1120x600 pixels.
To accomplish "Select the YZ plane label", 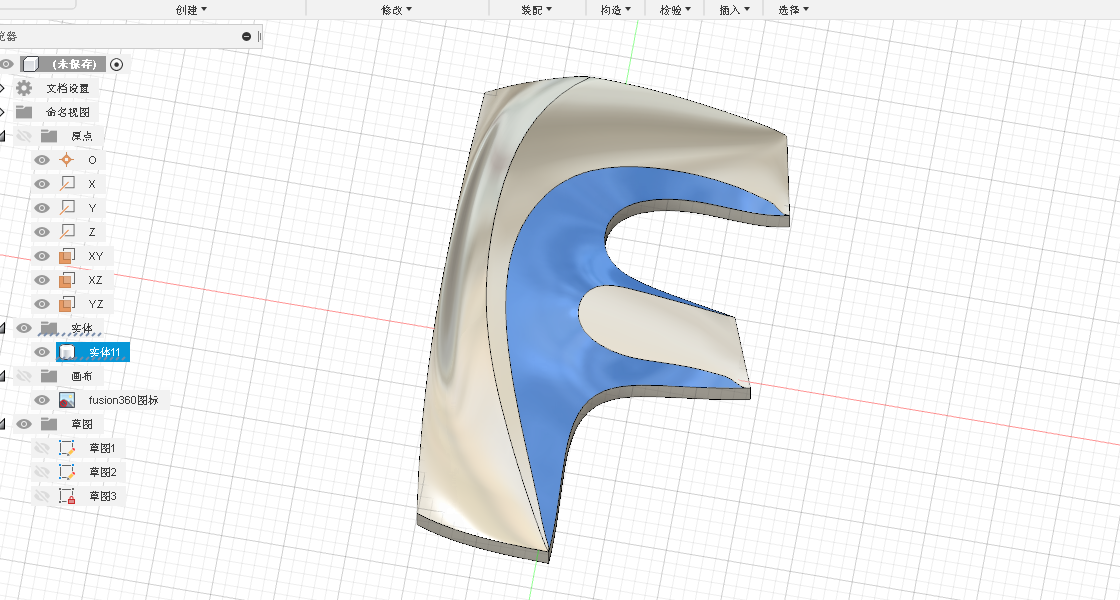I will pos(96,304).
